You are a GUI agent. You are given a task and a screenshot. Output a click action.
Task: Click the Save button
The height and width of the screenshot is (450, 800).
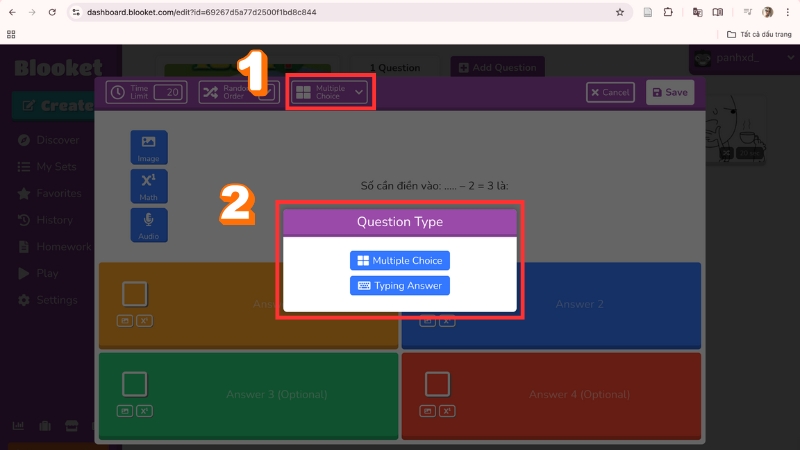click(x=669, y=92)
